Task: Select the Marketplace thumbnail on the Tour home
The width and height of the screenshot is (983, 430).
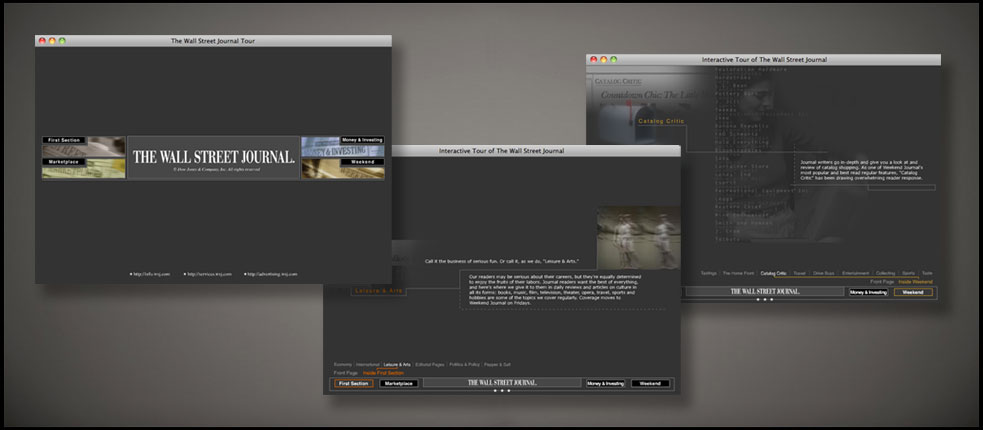Action: pyautogui.click(x=84, y=169)
